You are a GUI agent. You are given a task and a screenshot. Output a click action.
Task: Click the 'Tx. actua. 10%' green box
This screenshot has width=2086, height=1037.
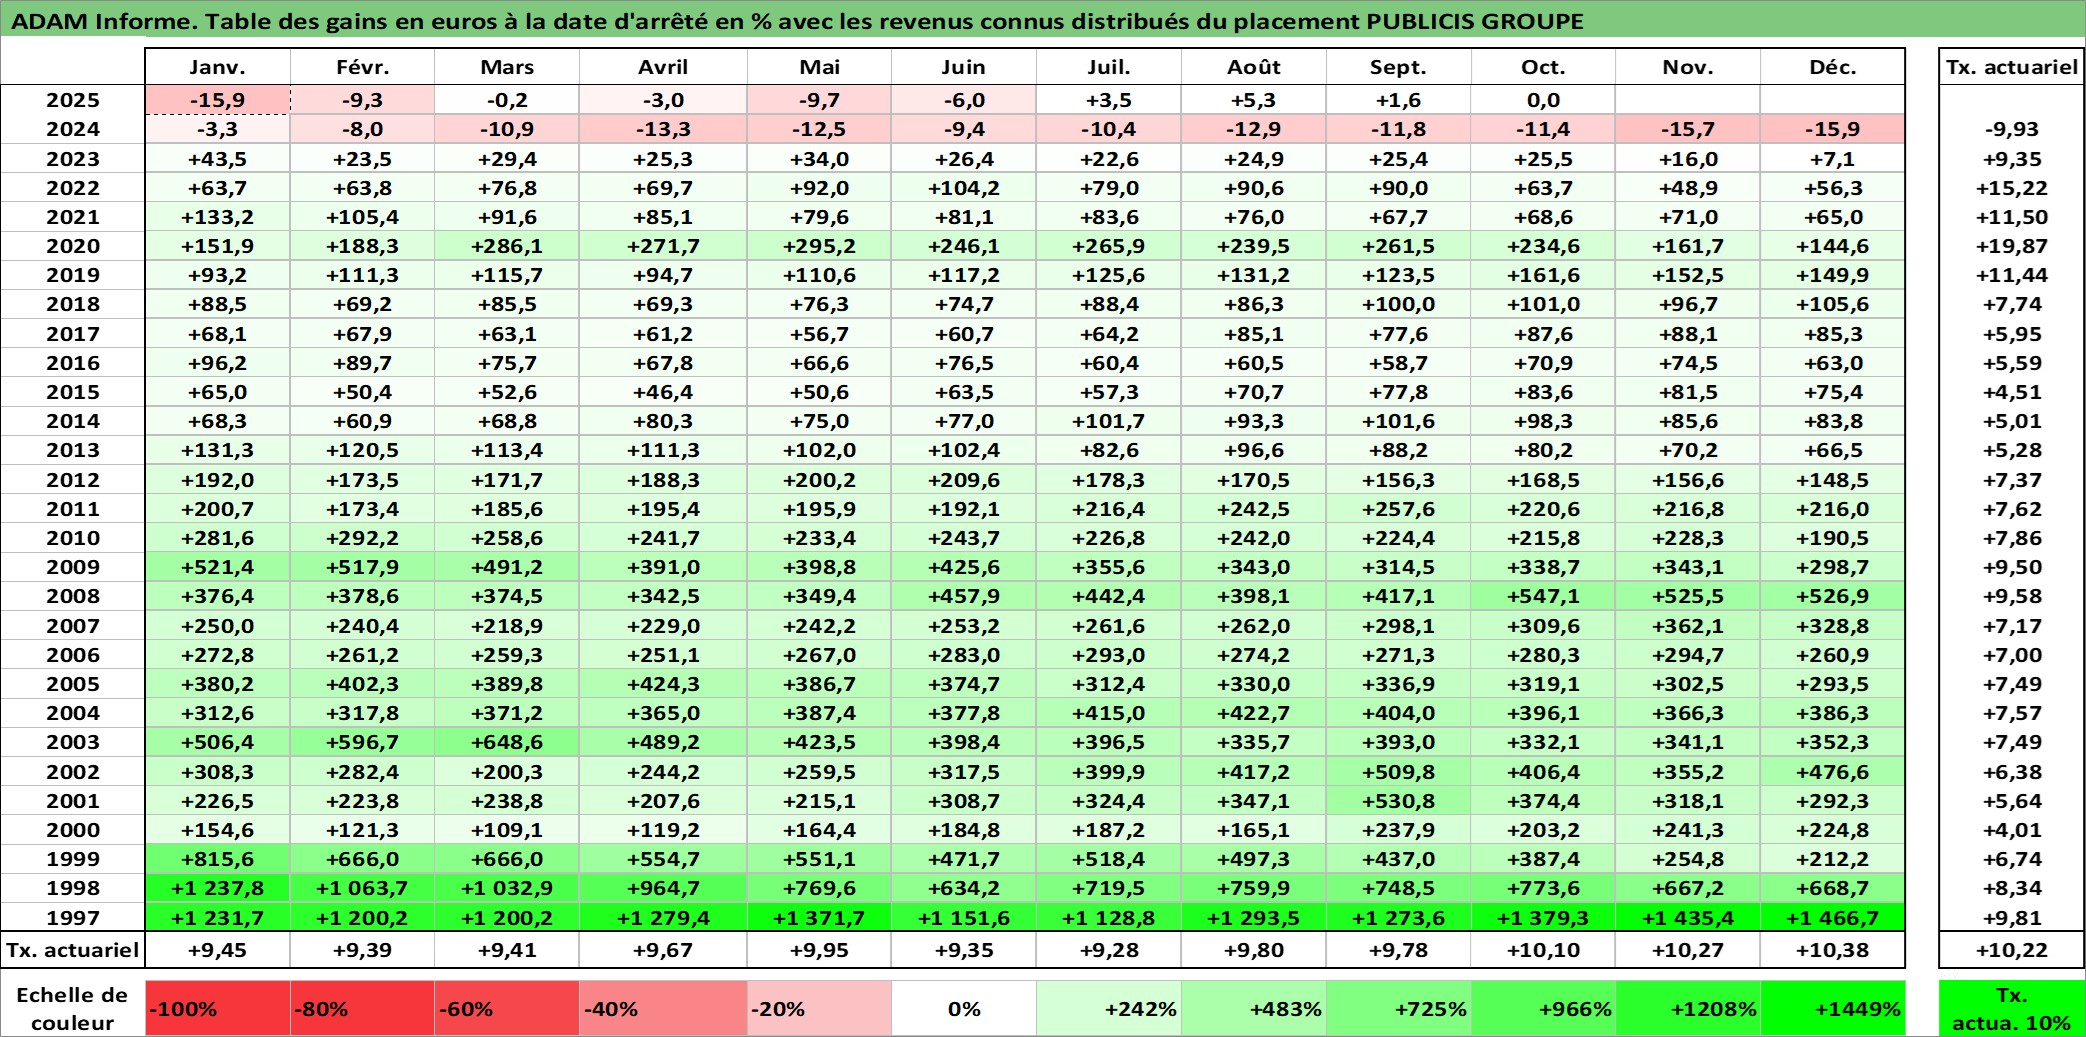pos(2011,1008)
